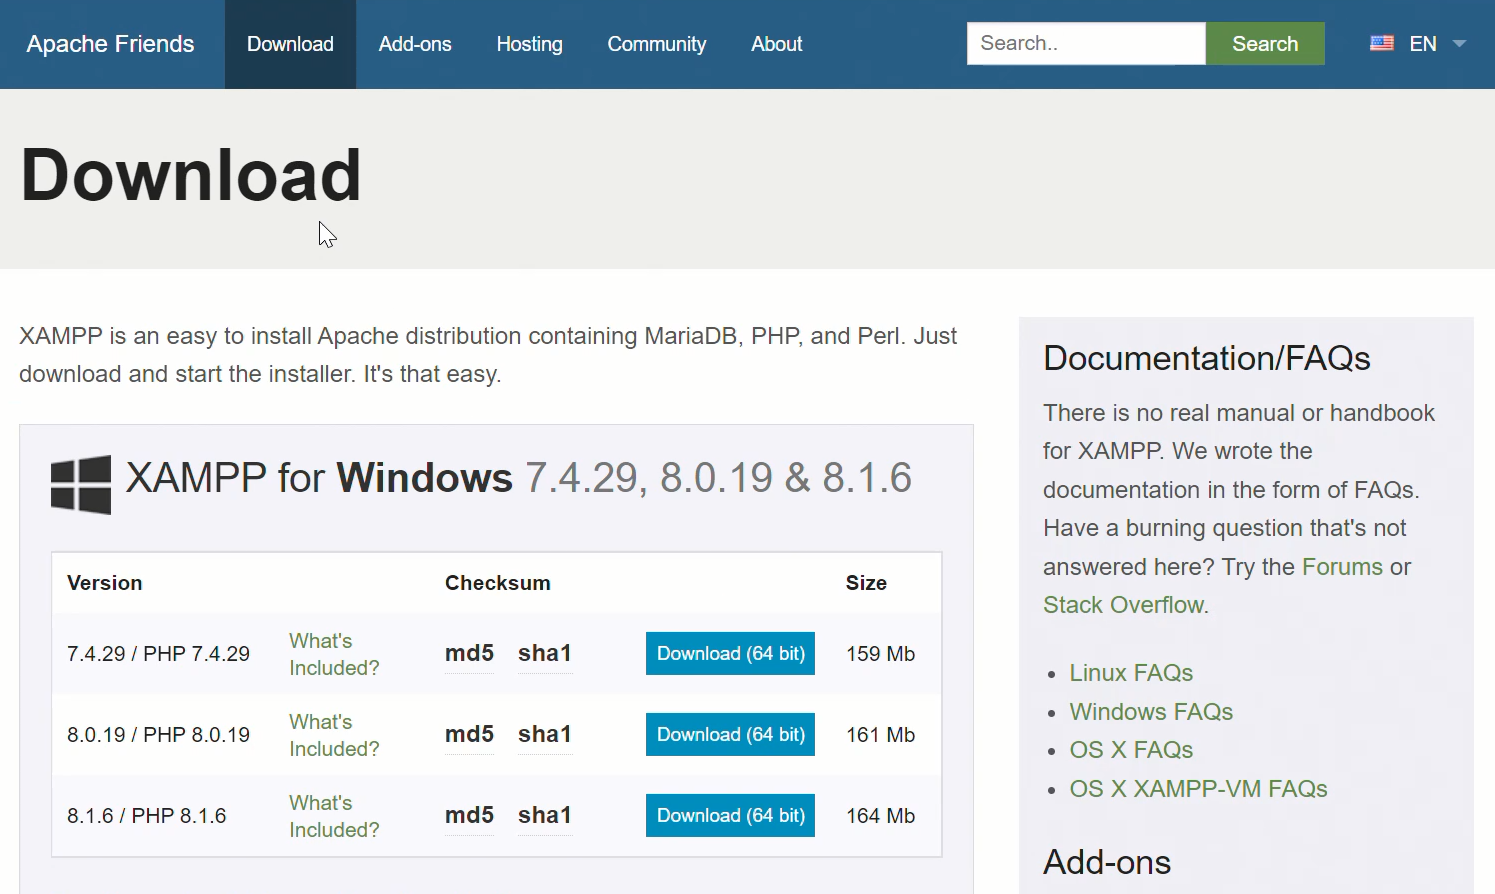
Task: Click version text 8.0.19 / PHP 8.0.19
Action: 158,735
